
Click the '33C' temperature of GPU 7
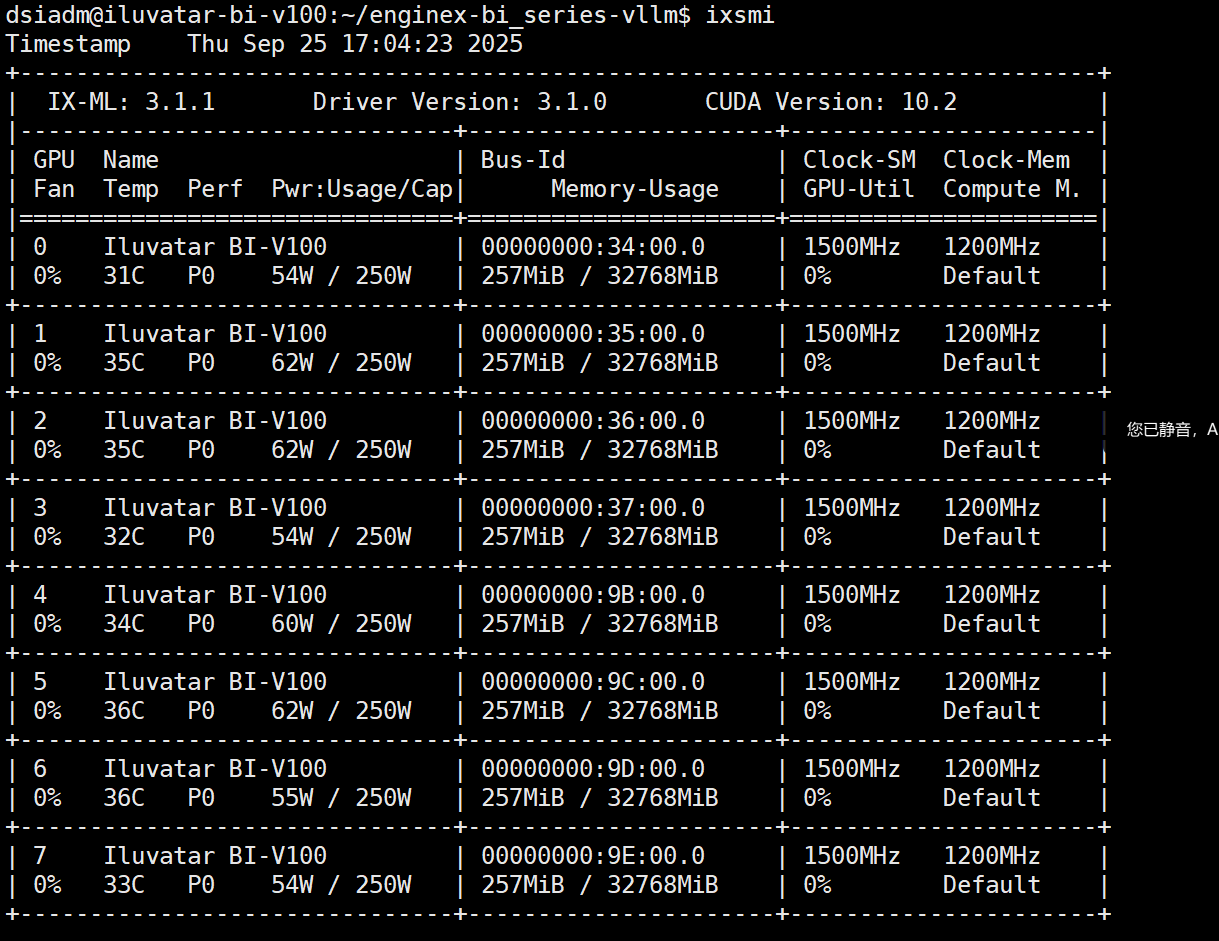[x=124, y=885]
